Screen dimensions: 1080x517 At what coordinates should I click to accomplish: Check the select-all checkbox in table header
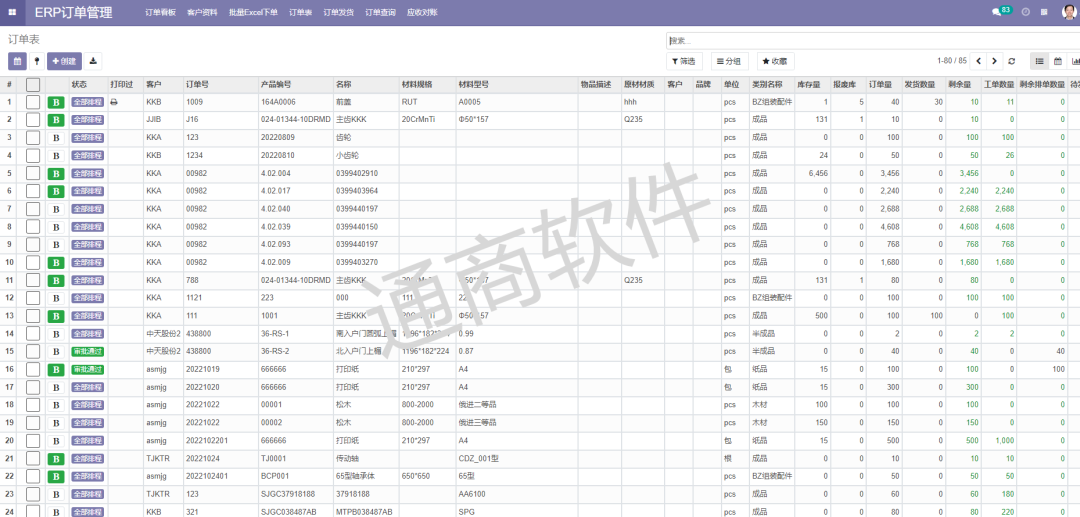click(x=33, y=85)
